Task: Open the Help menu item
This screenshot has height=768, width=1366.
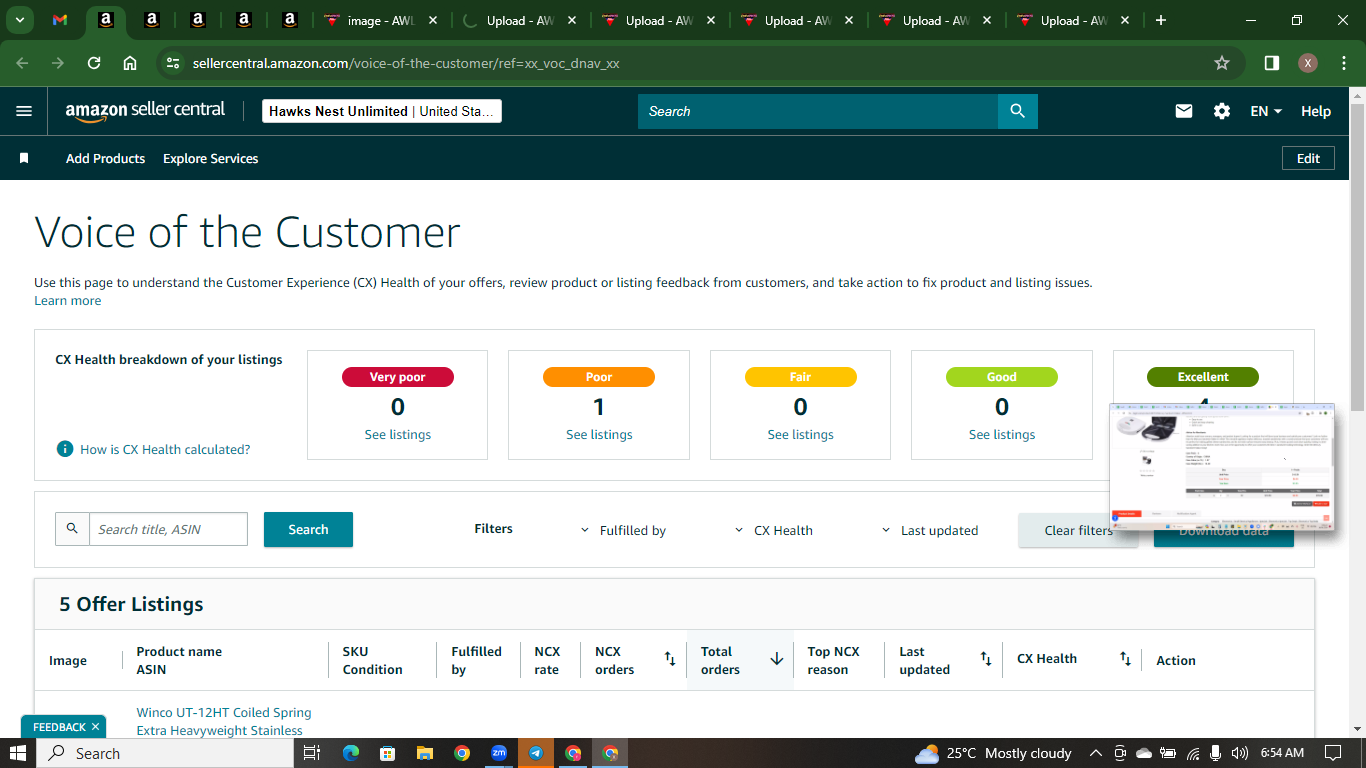Action: (1316, 111)
